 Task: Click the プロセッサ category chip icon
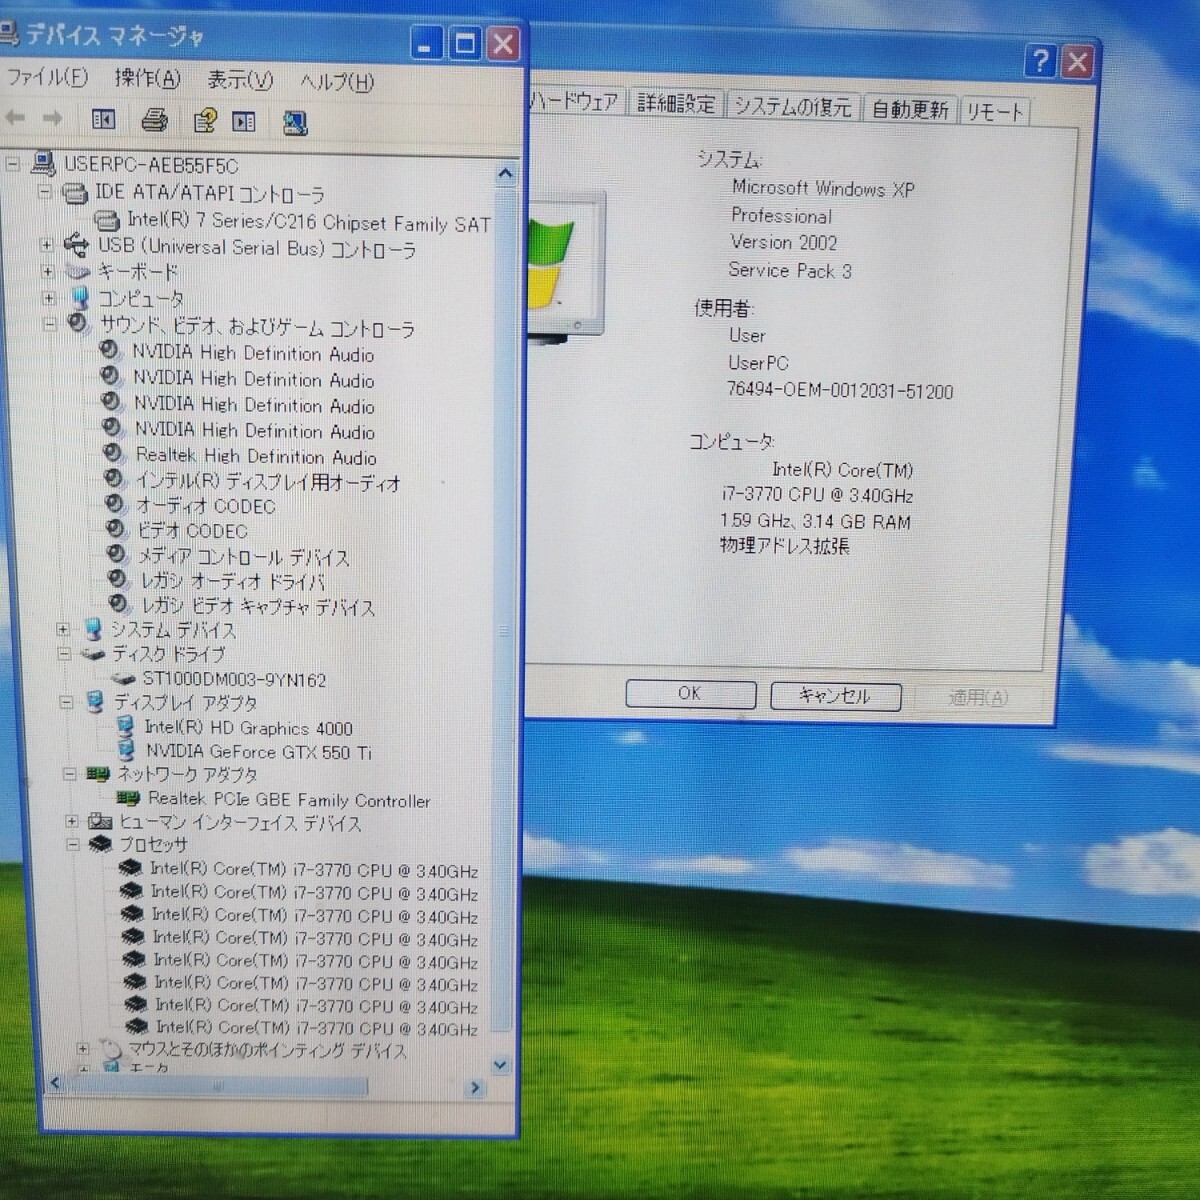pos(100,845)
